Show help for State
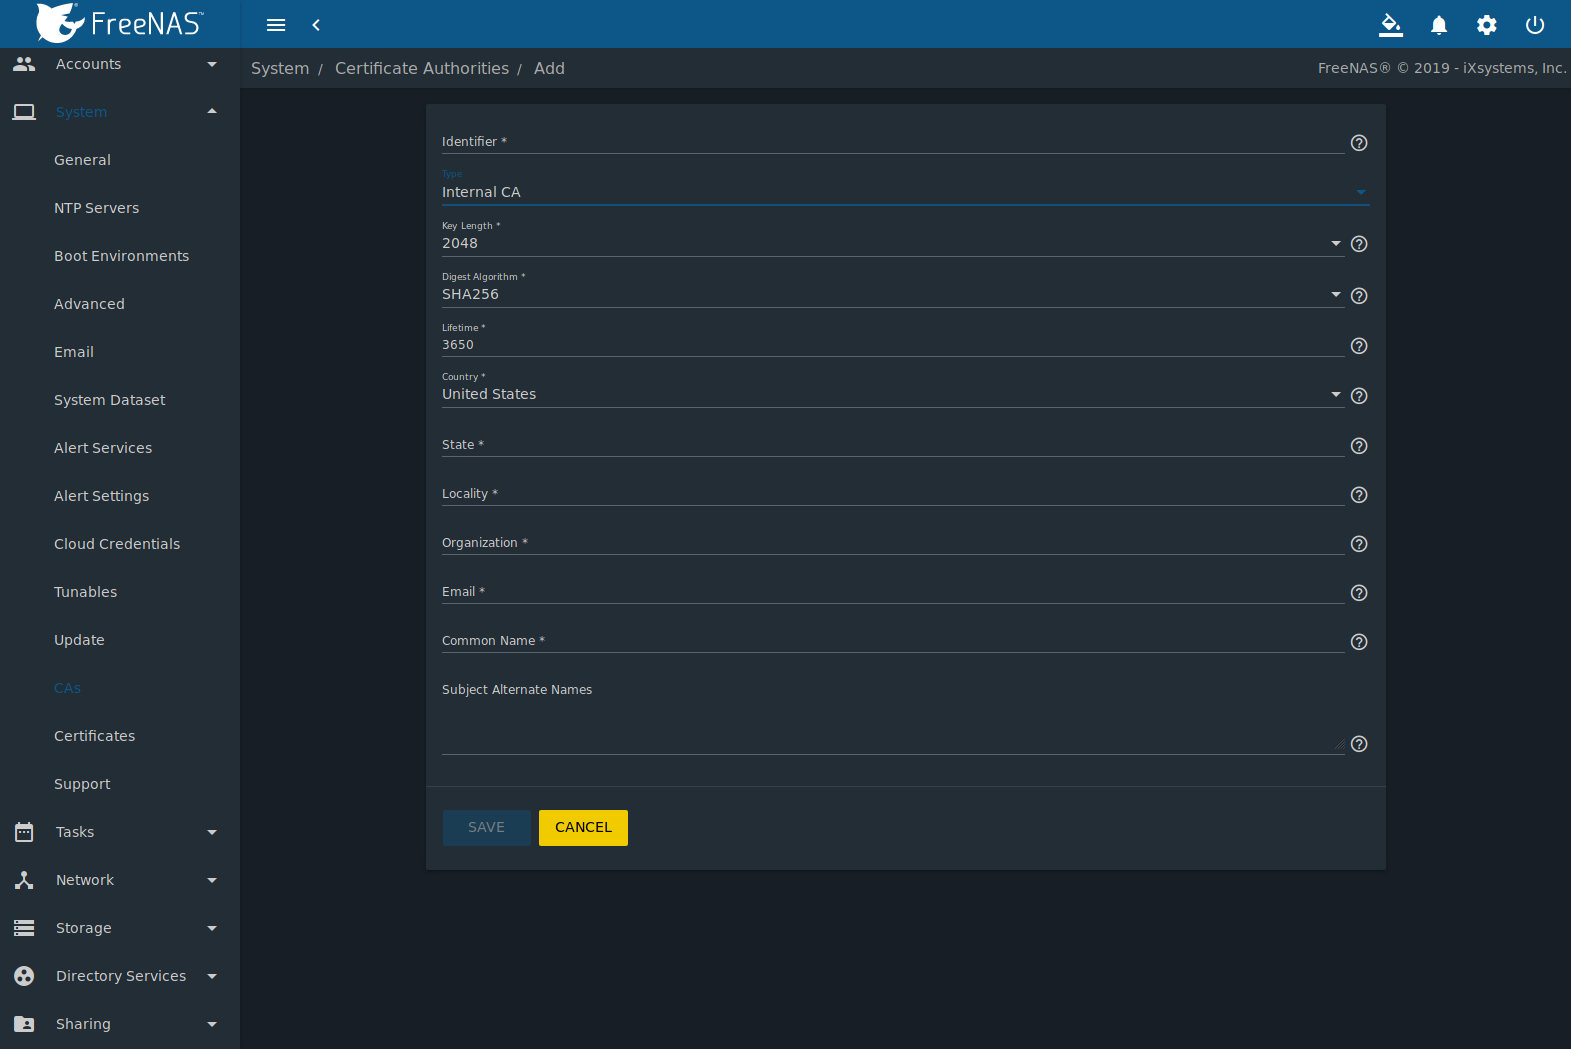The height and width of the screenshot is (1049, 1571). [1359, 446]
